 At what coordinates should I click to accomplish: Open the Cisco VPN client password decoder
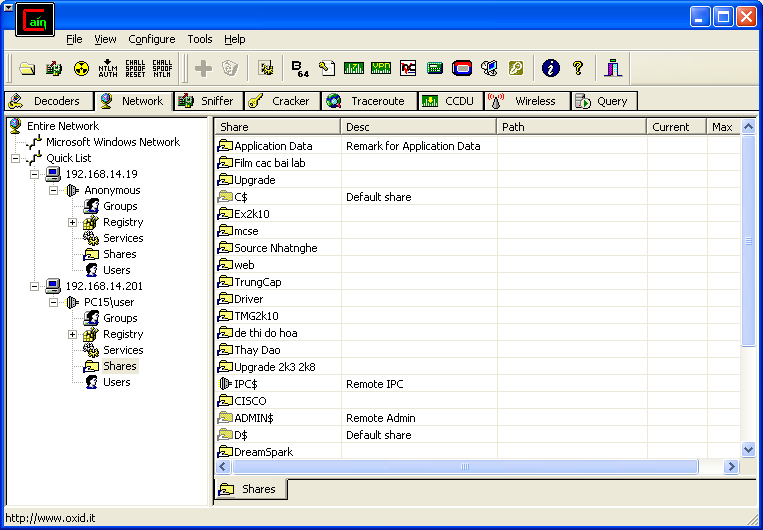(381, 69)
